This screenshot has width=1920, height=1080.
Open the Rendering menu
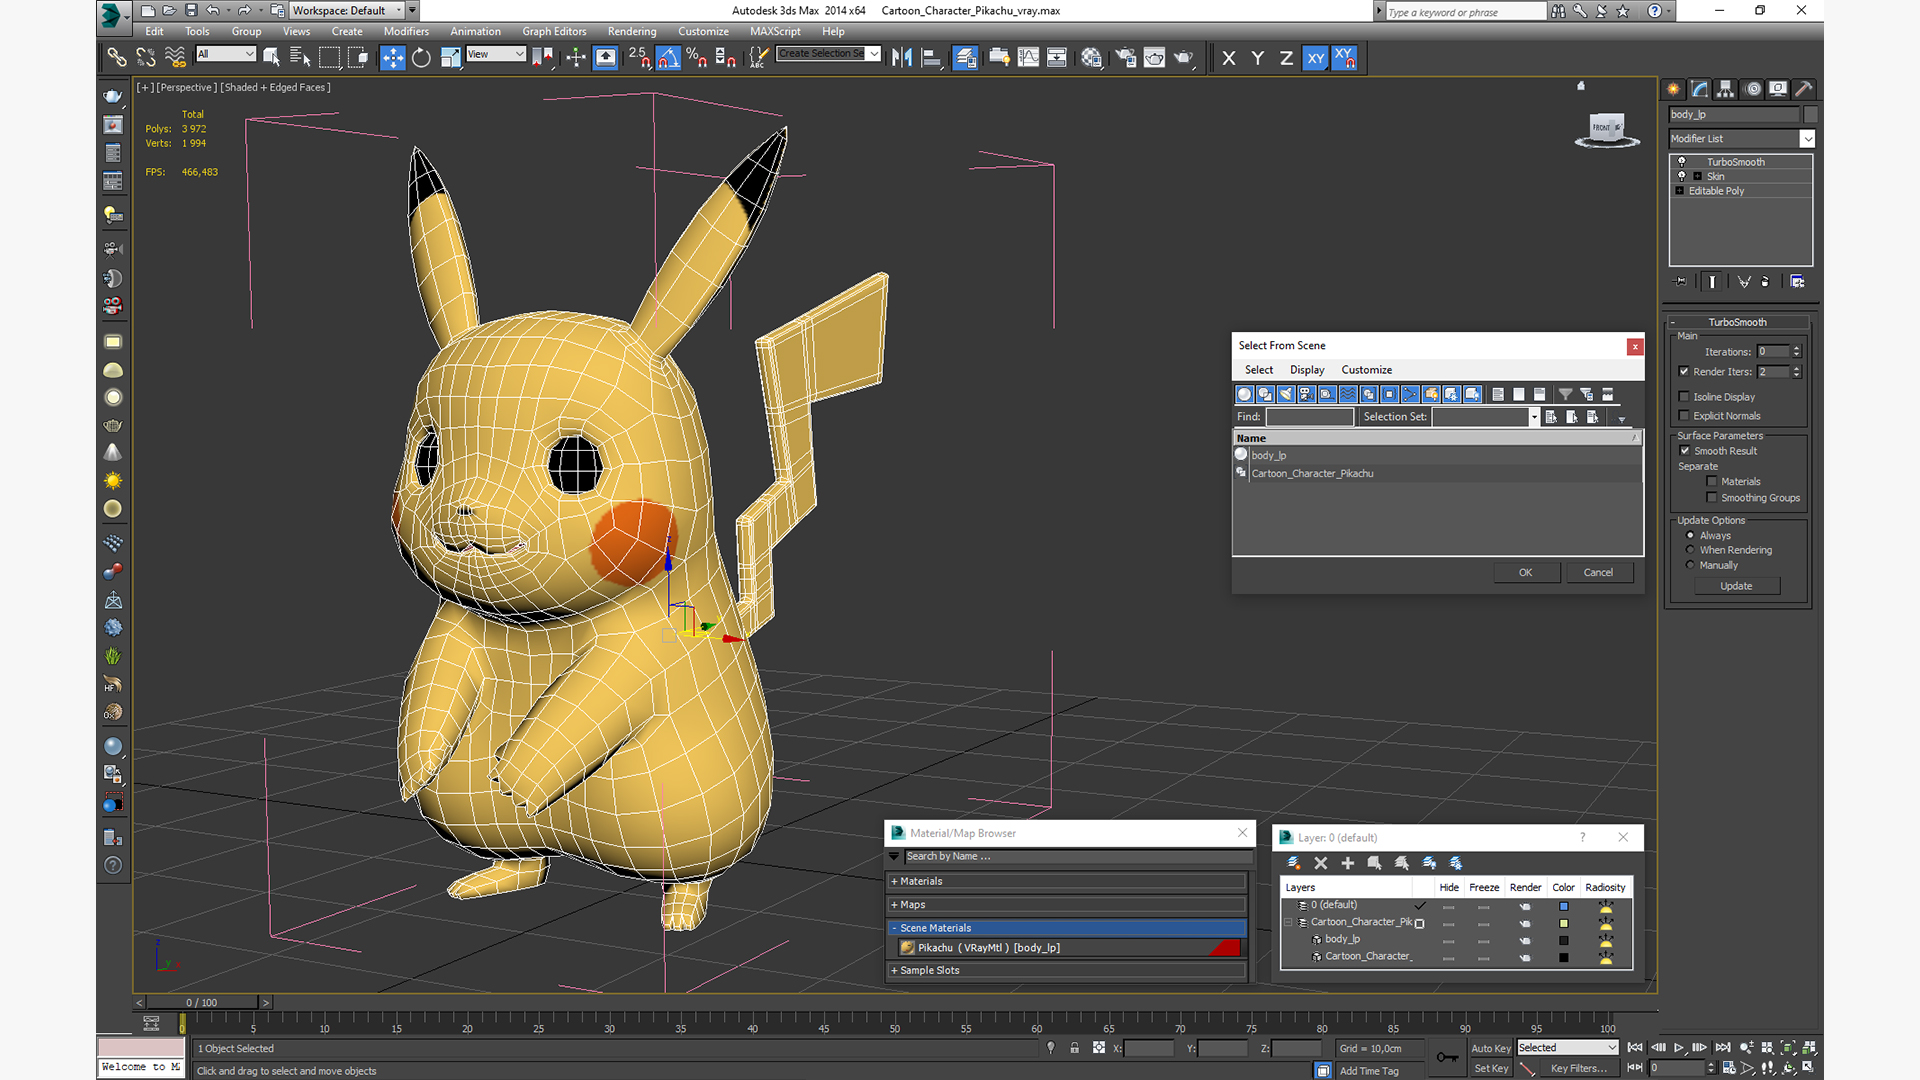632,32
